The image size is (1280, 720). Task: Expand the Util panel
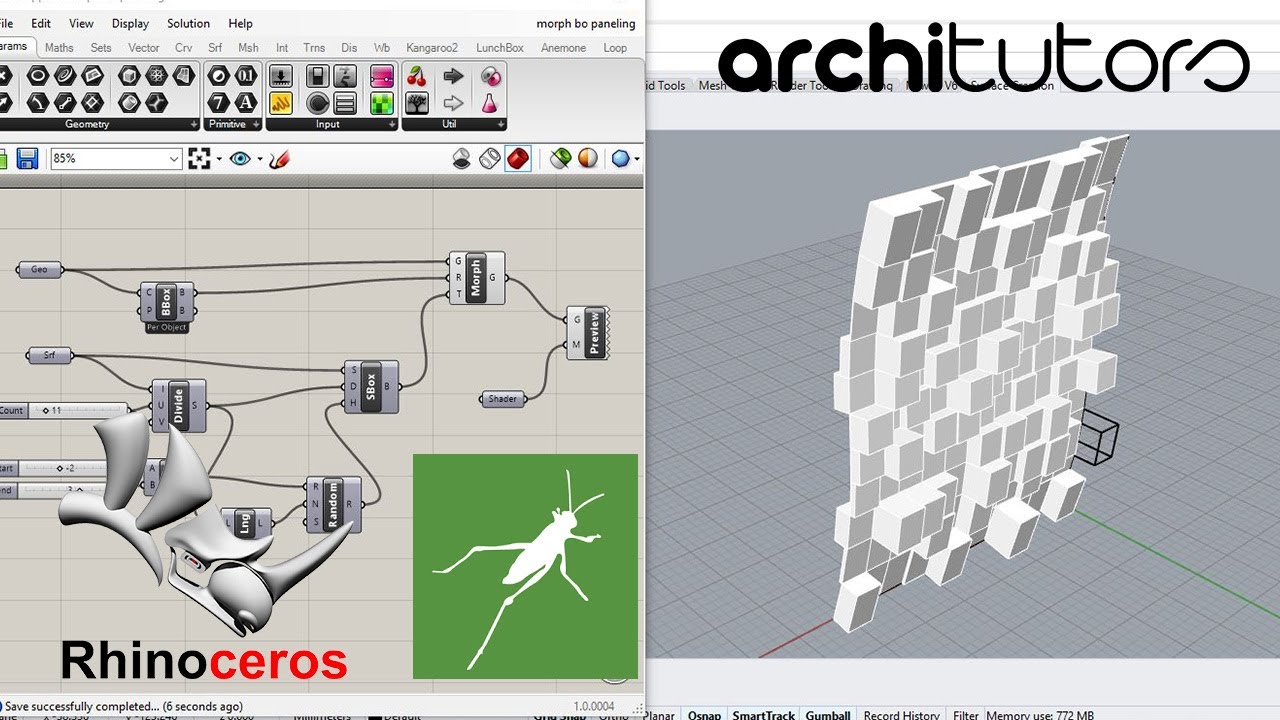tap(500, 125)
